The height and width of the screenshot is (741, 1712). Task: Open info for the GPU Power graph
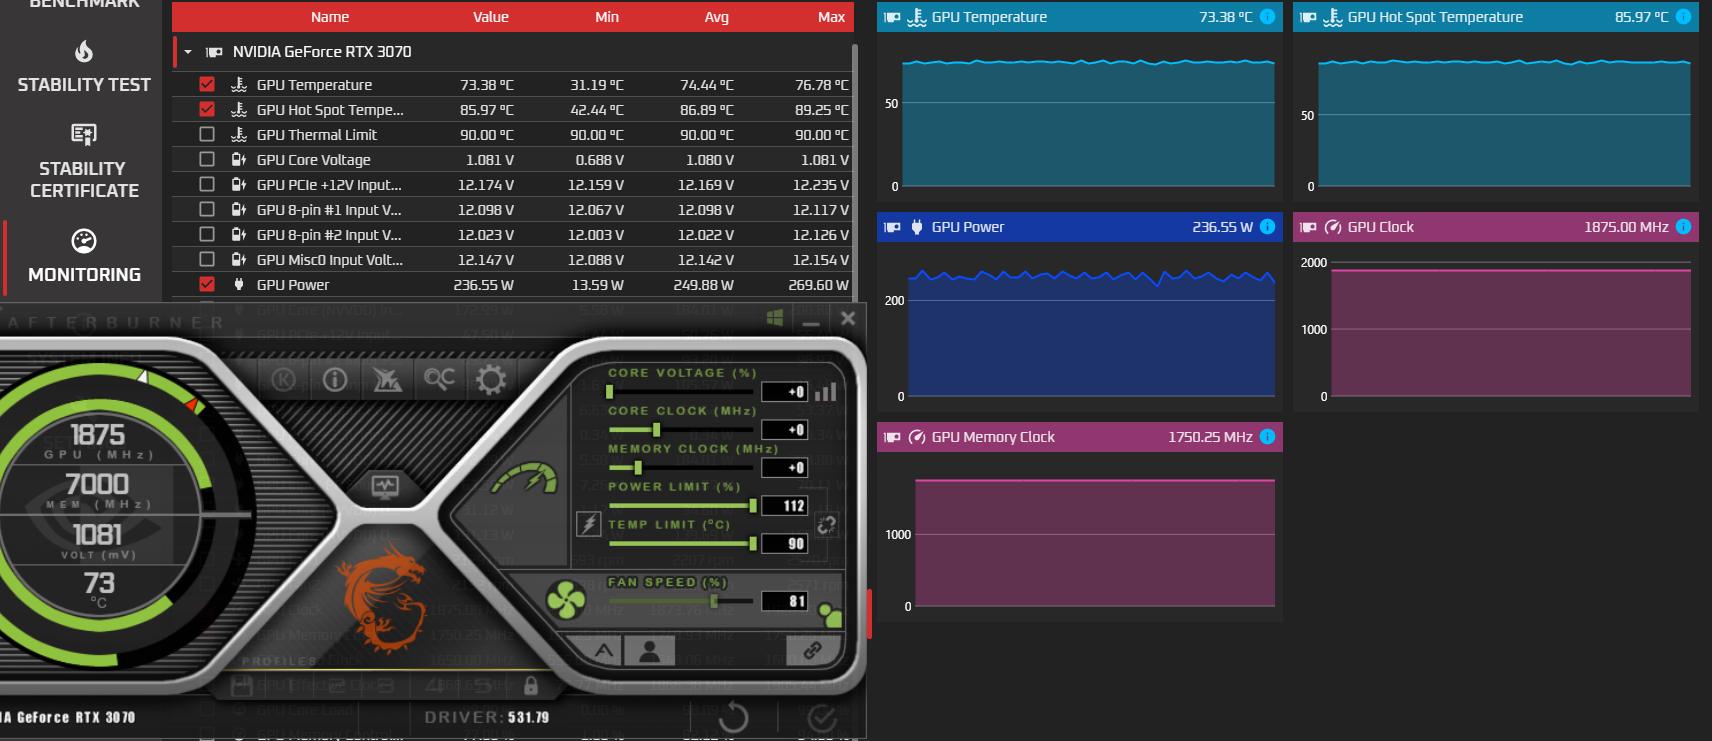click(1267, 227)
